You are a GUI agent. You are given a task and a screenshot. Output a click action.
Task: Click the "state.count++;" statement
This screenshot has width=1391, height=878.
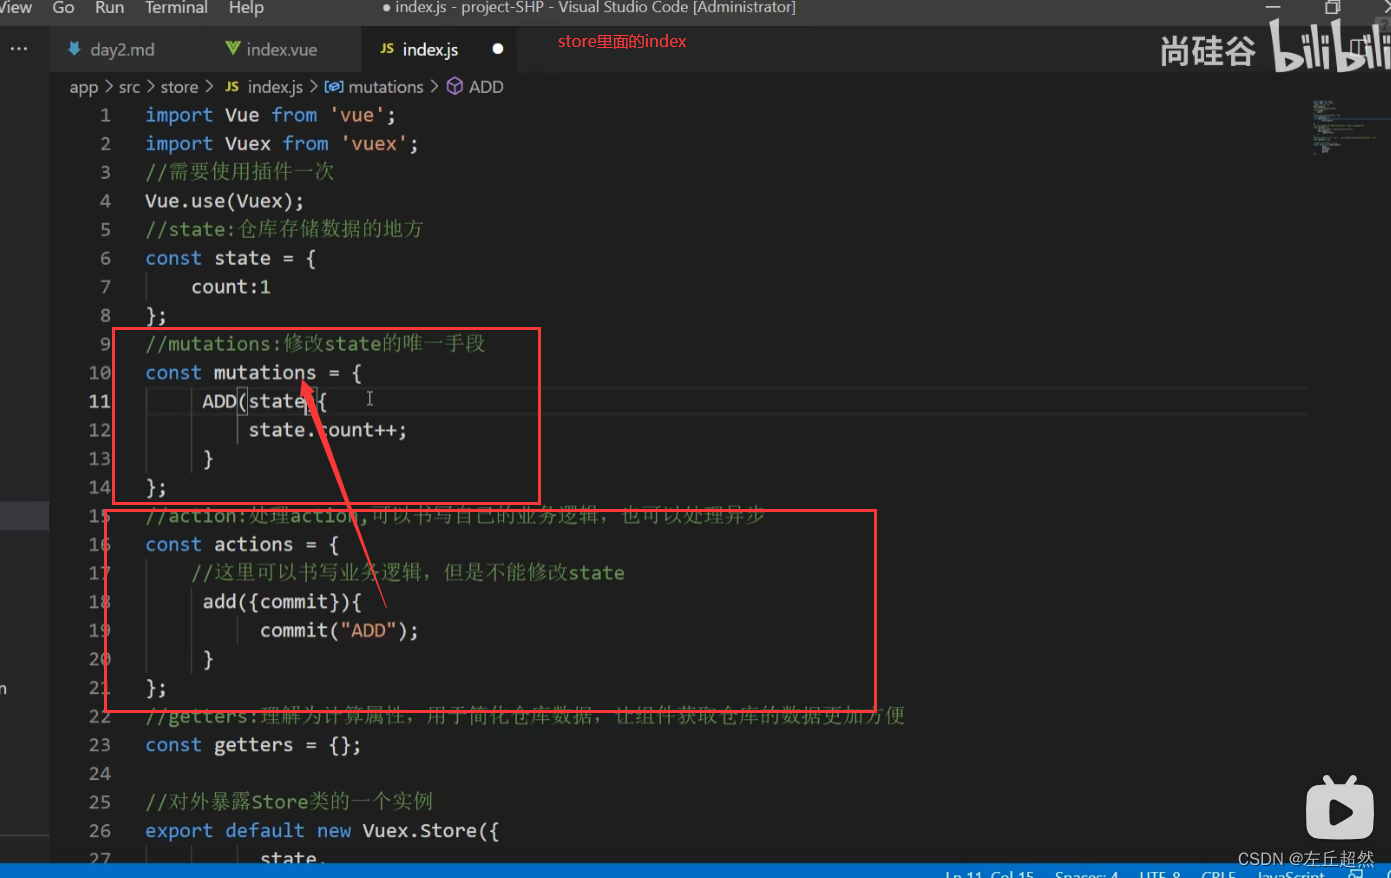pyautogui.click(x=328, y=430)
